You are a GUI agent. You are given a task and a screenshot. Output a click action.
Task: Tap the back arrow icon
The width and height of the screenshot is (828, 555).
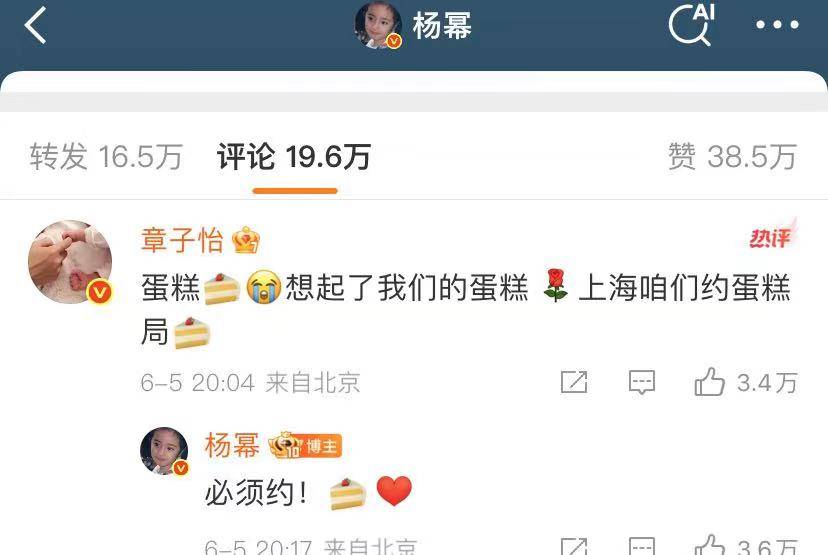point(35,25)
